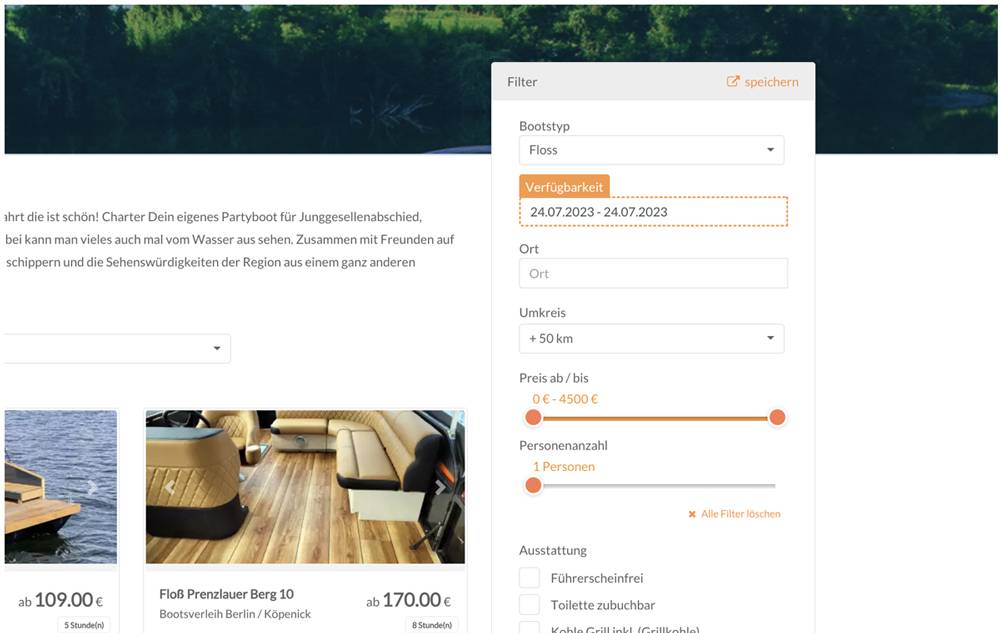The width and height of the screenshot is (1000, 633).
Task: Click the x icon beside Alle Filter löschen
Action: (x=692, y=514)
